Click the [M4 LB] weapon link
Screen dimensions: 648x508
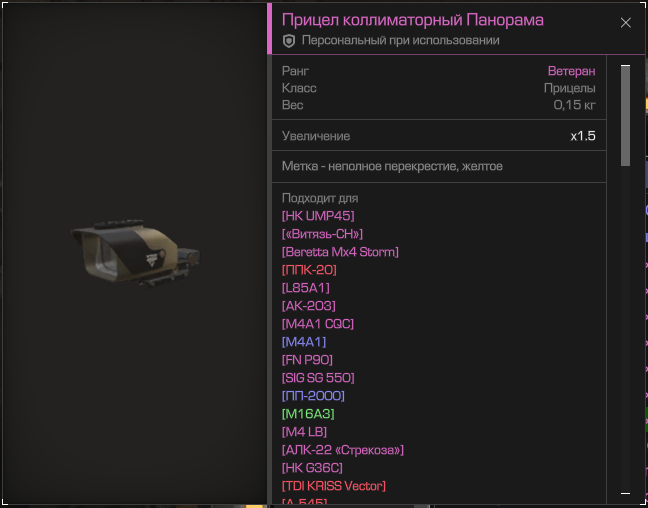(304, 432)
